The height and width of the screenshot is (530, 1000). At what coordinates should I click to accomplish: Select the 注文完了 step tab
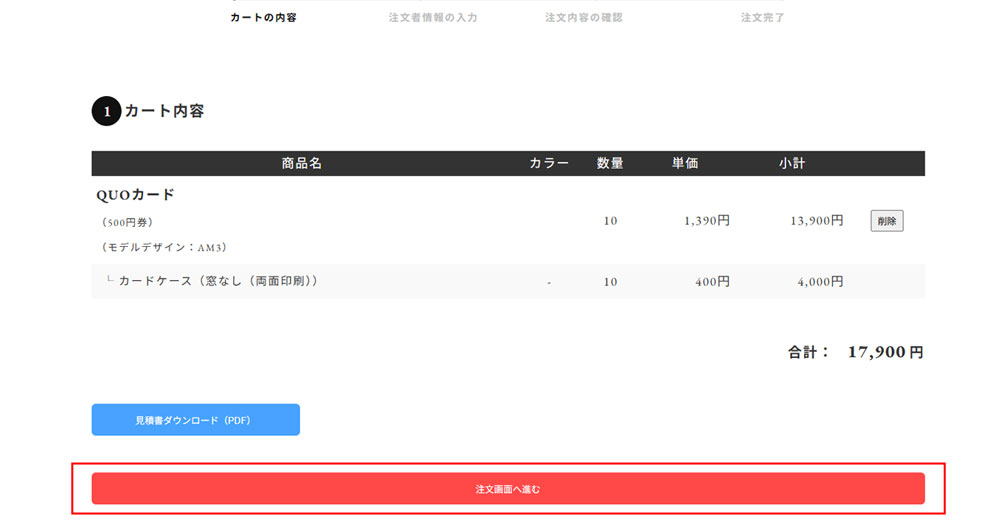click(x=762, y=18)
